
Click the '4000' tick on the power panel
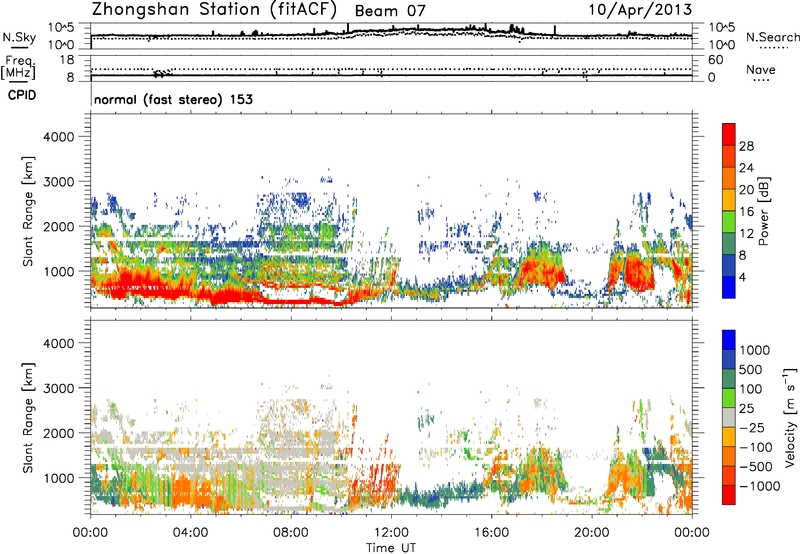pyautogui.click(x=59, y=137)
